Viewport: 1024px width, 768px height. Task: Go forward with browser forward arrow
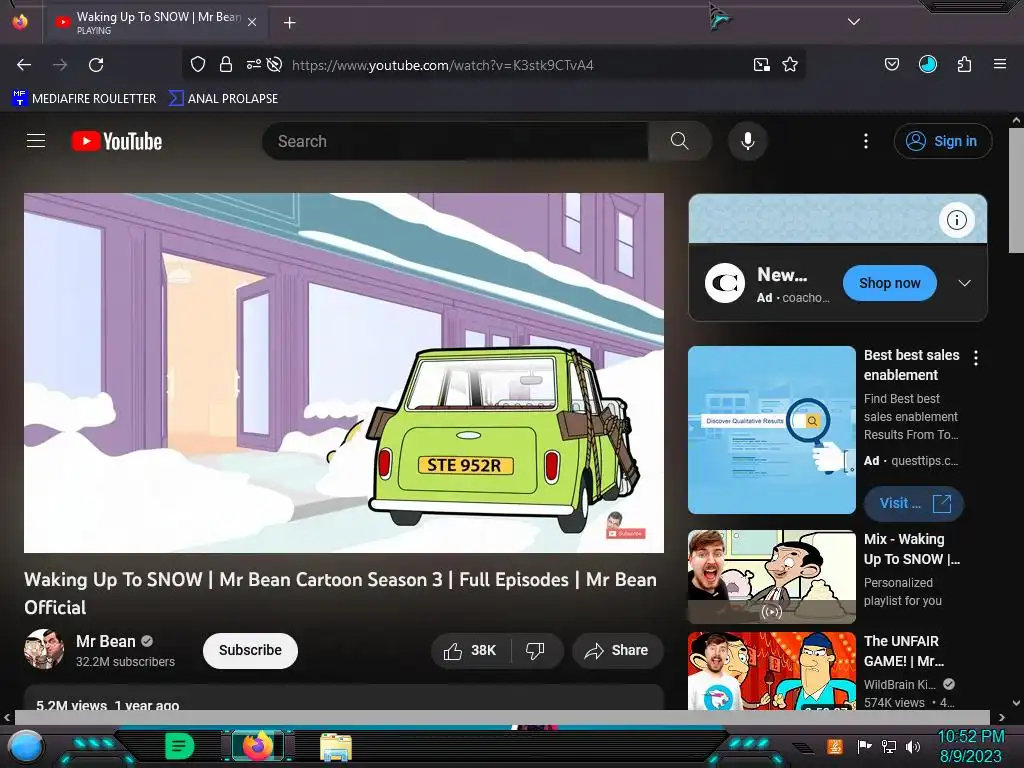(60, 65)
